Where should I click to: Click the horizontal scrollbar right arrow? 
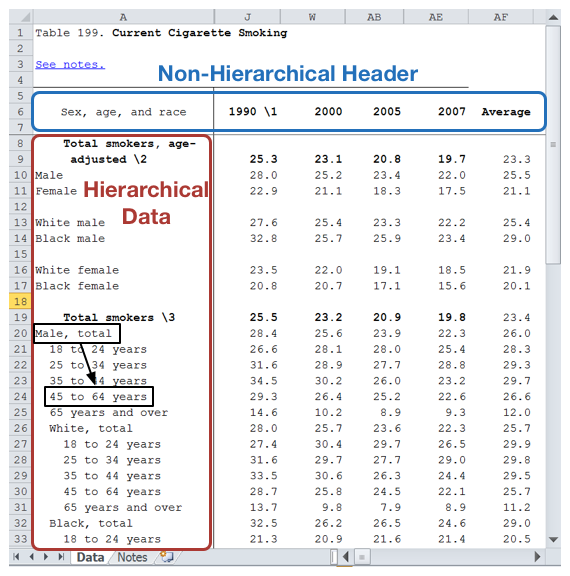click(x=537, y=557)
